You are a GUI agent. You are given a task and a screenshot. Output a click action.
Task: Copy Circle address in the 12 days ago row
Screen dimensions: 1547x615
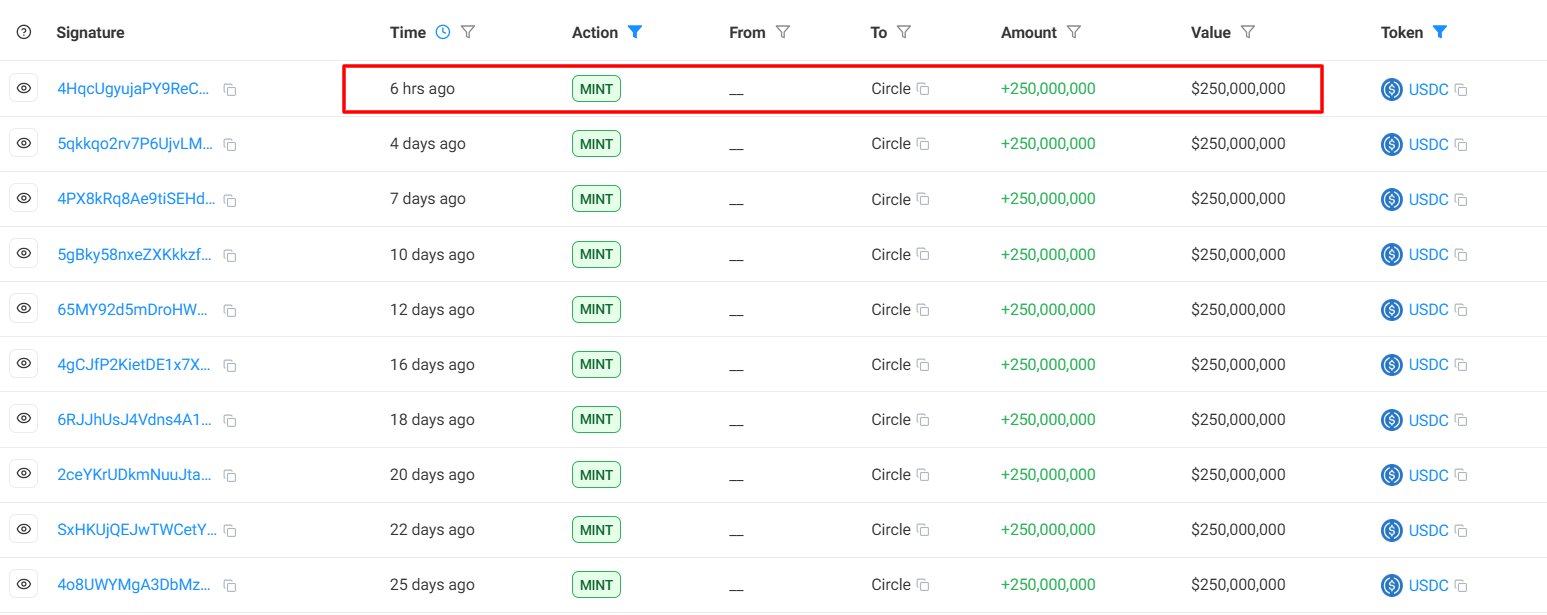pyautogui.click(x=924, y=310)
